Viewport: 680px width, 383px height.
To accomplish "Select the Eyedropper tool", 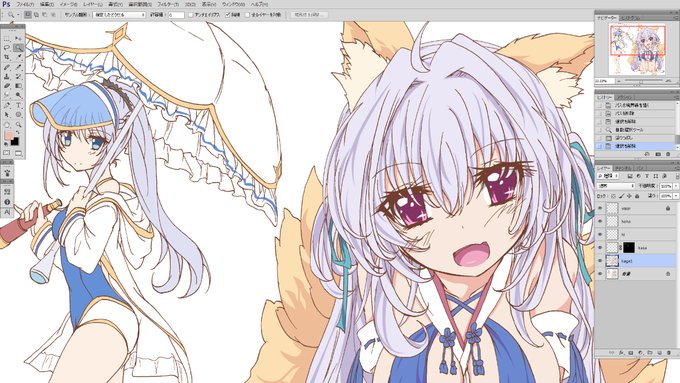I will tap(18, 57).
